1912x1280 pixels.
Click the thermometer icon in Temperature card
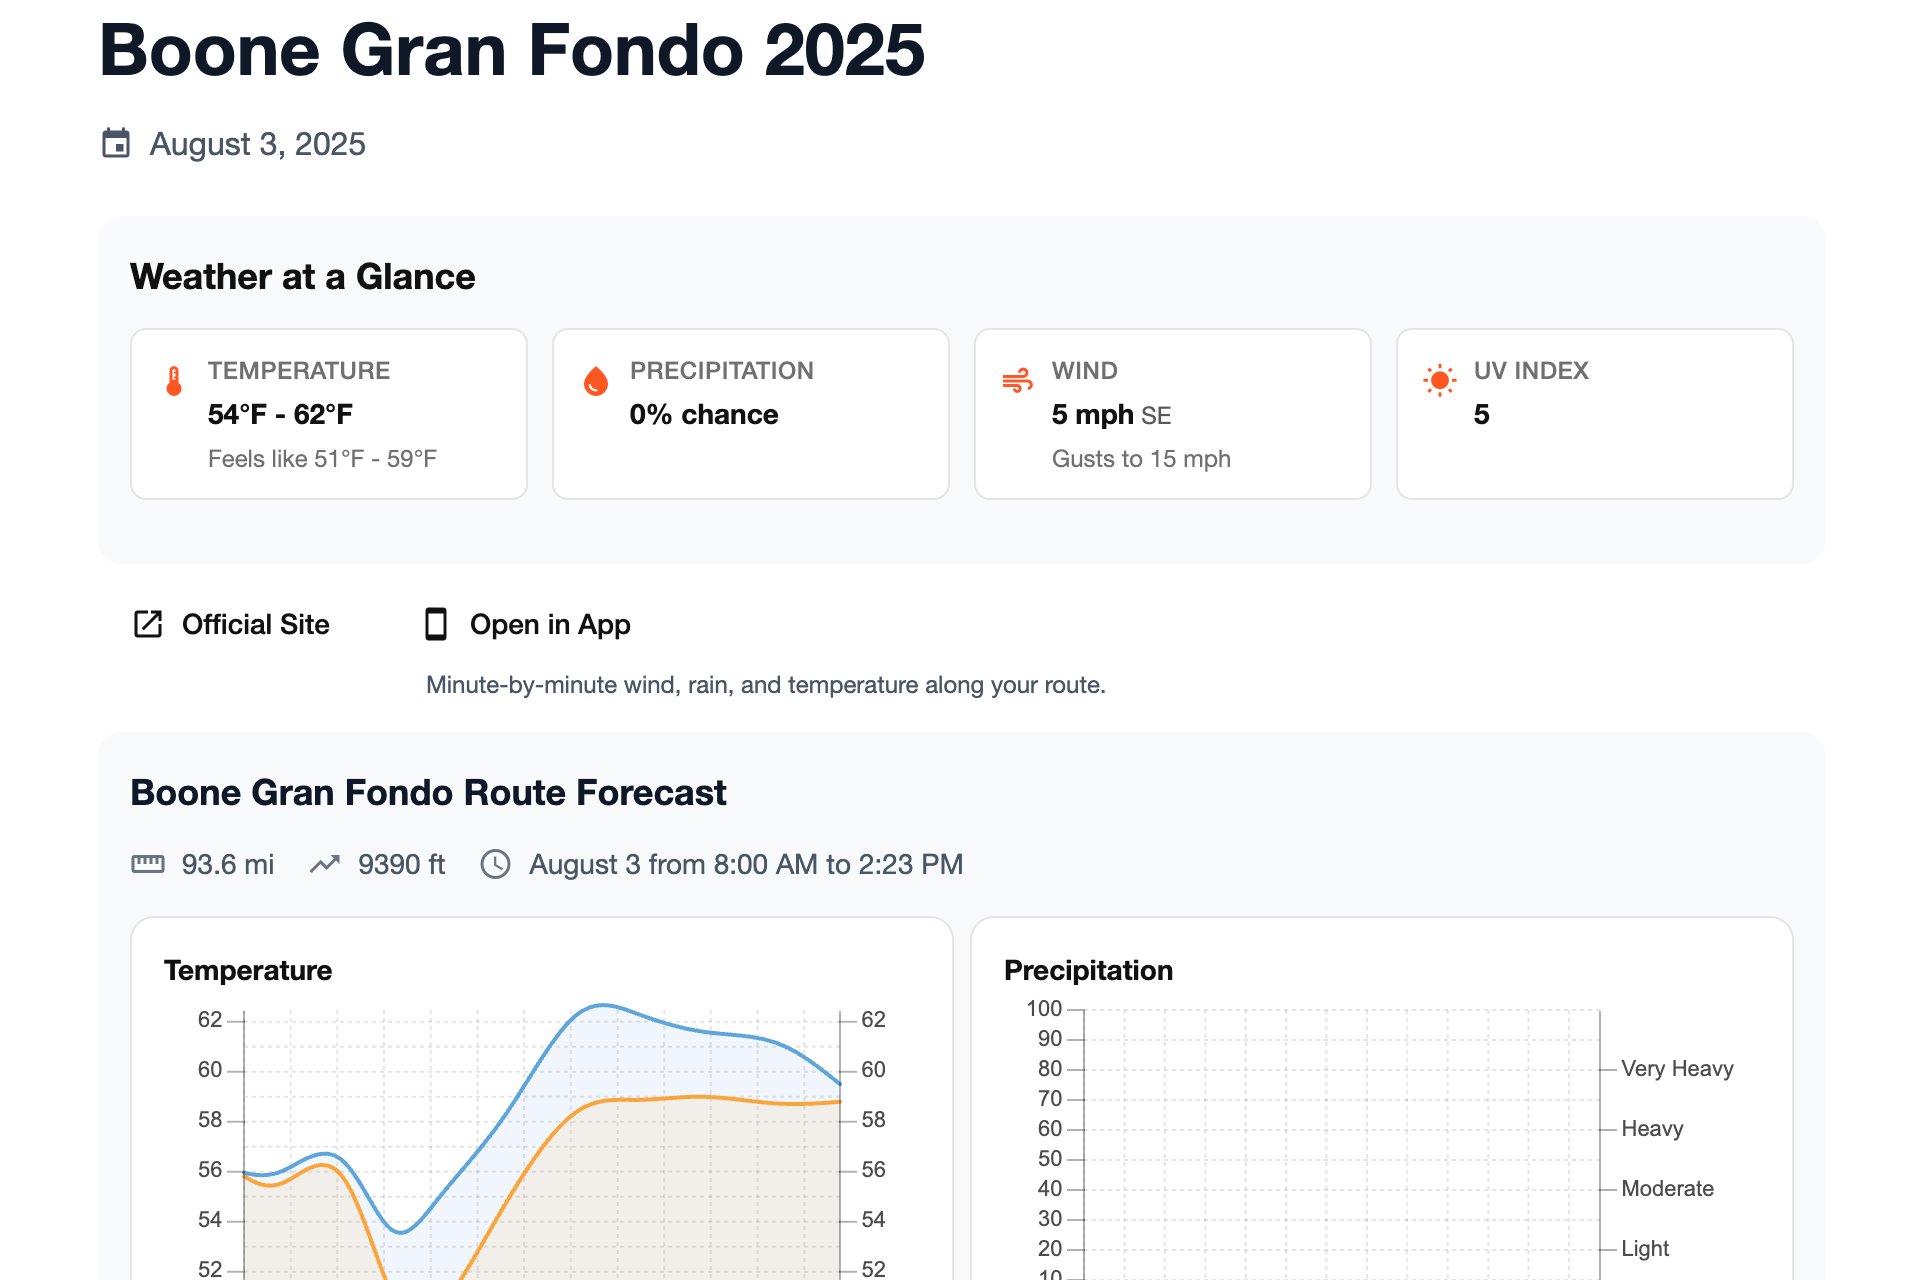click(x=174, y=381)
